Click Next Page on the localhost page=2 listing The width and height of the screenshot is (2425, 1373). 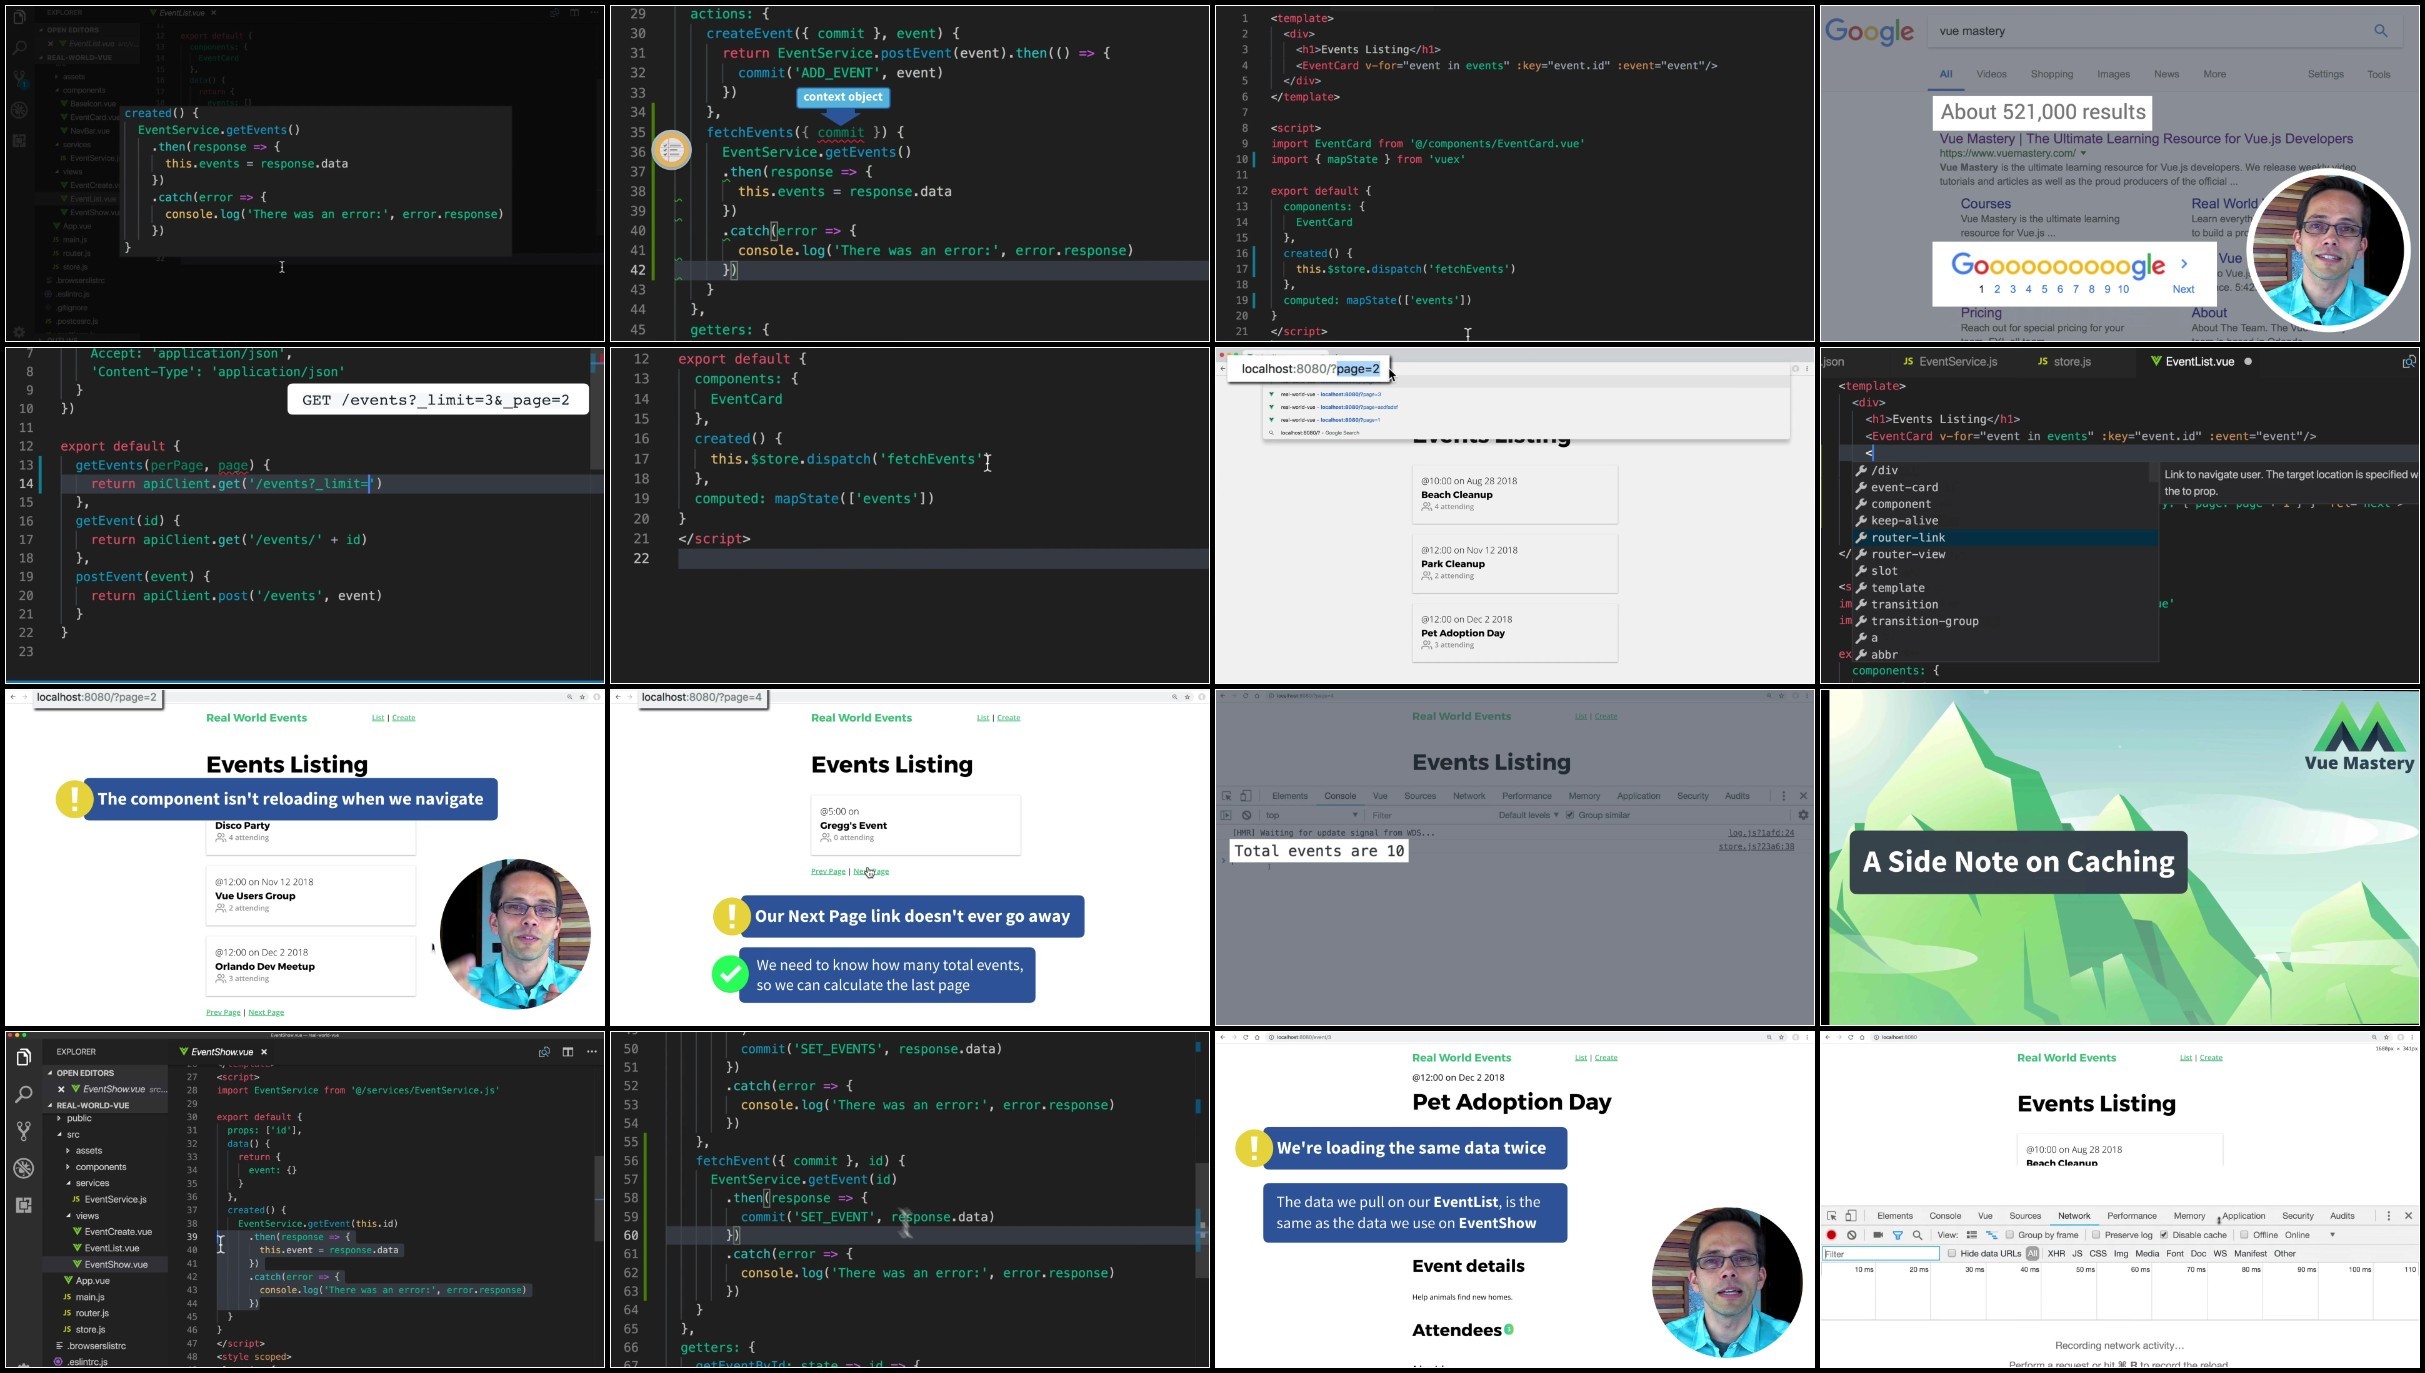(x=266, y=1012)
